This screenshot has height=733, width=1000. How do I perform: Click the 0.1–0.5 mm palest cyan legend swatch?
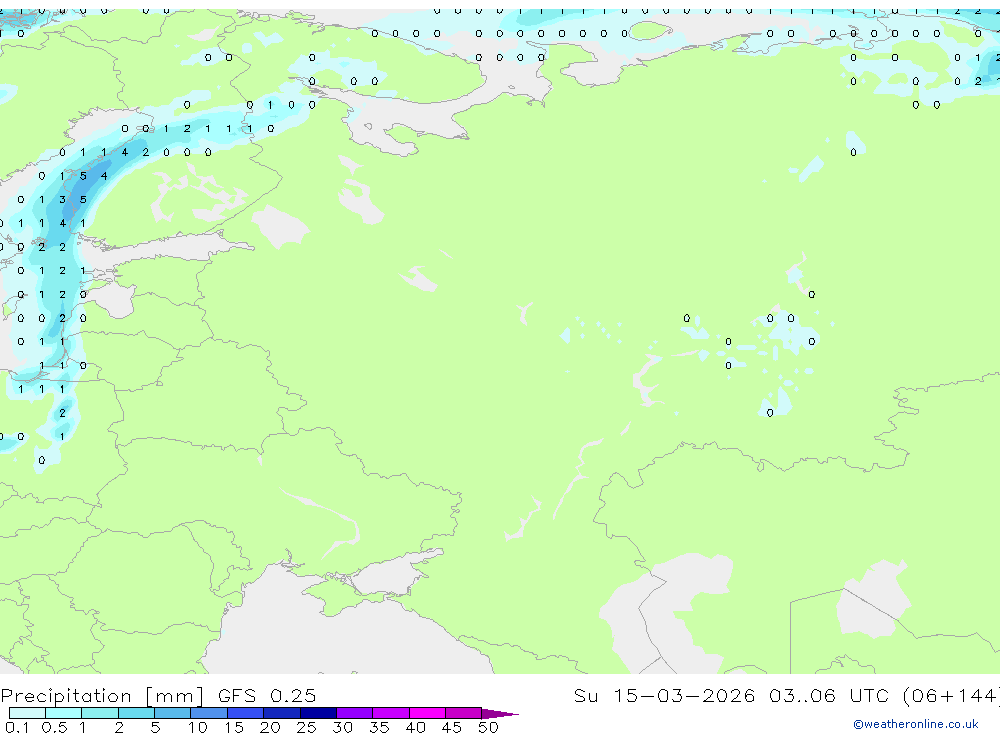tap(27, 713)
